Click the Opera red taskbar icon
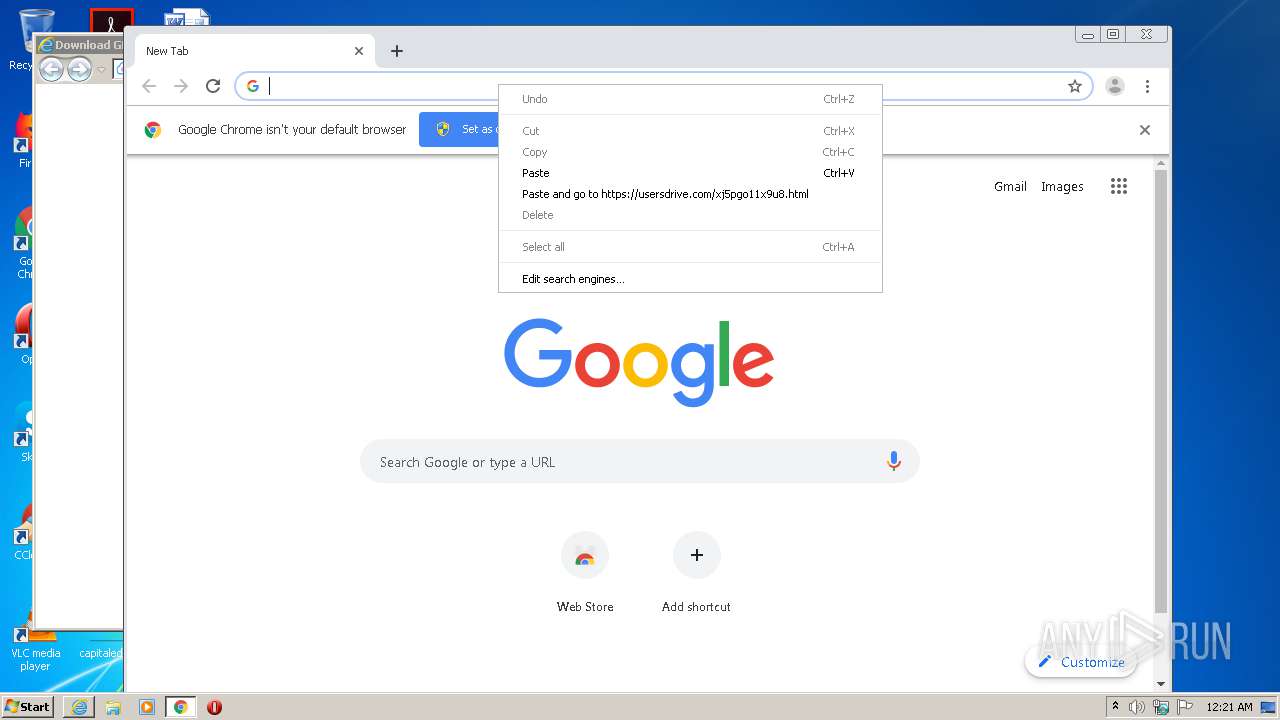This screenshot has height=720, width=1280. pos(214,707)
